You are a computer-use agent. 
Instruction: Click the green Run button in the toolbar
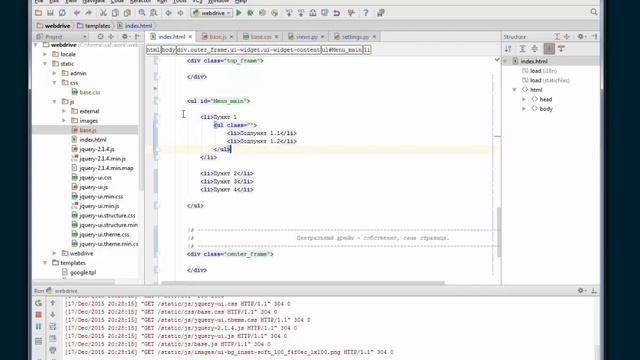(239, 13)
